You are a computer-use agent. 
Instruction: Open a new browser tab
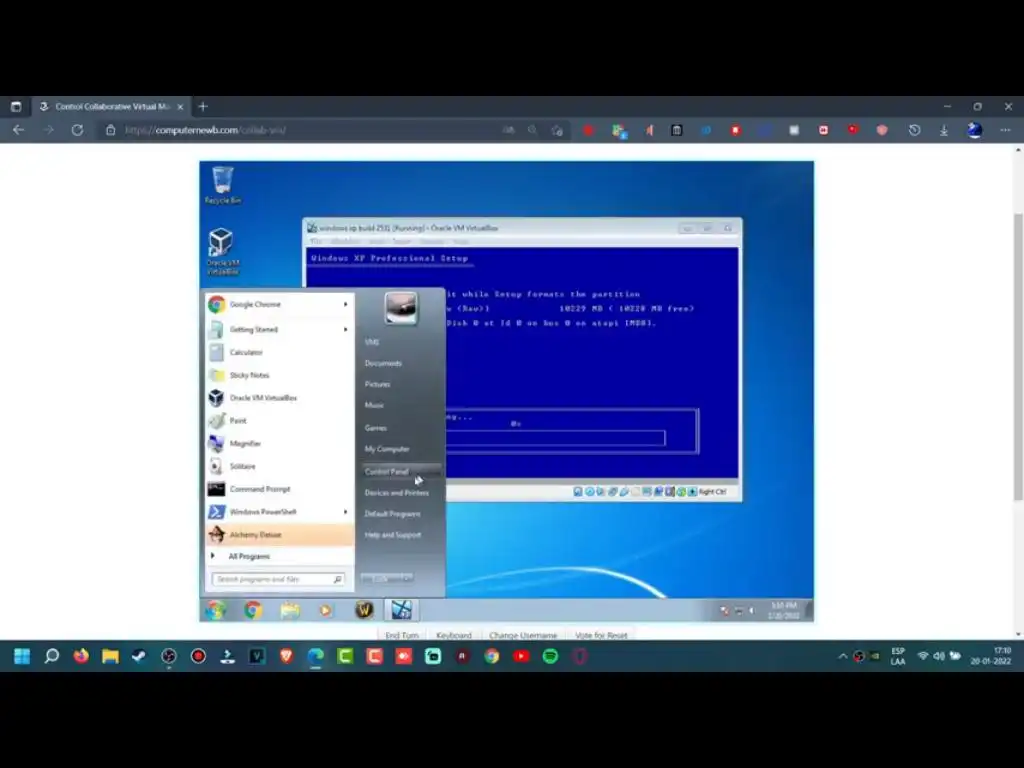point(203,106)
